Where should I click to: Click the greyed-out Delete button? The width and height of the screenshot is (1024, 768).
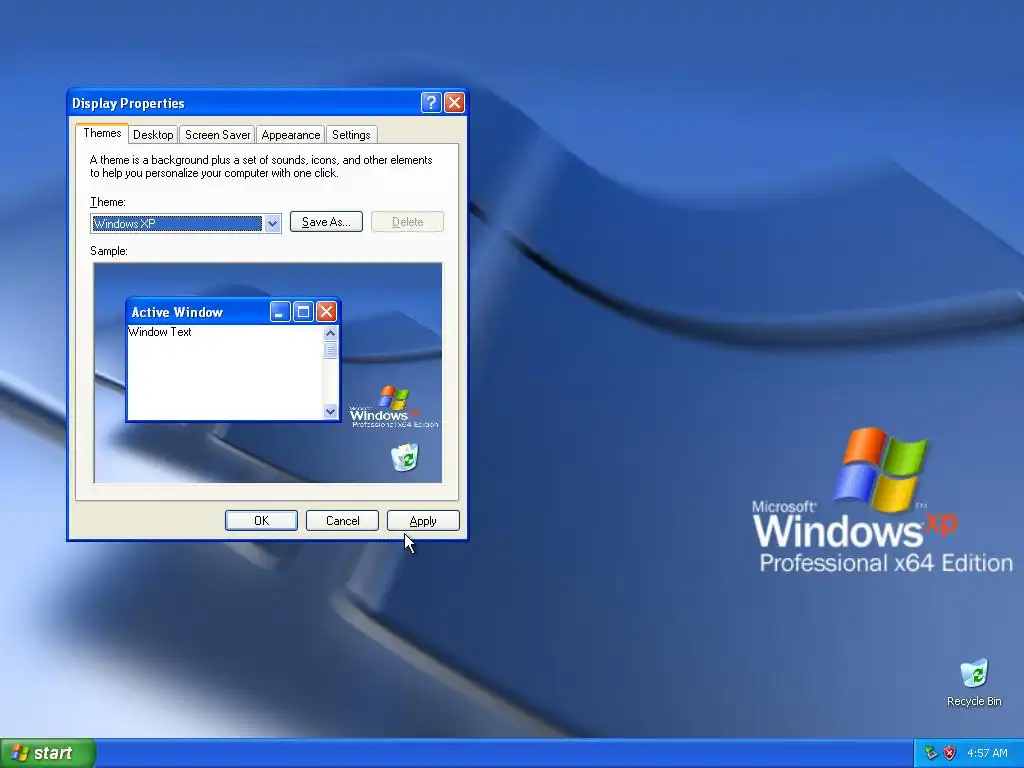click(408, 222)
